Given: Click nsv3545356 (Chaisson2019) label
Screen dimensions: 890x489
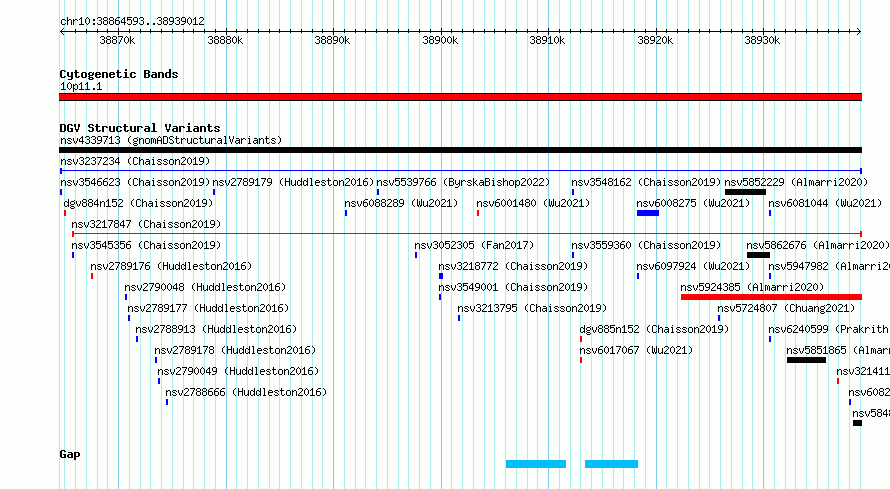Looking at the screenshot, I should [x=146, y=245].
